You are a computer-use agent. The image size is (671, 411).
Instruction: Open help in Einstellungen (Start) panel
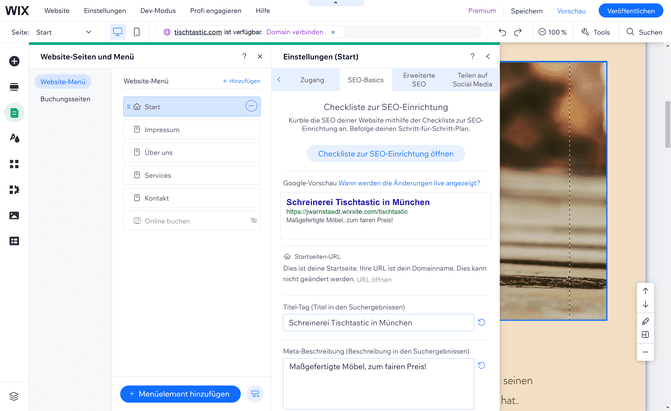coord(472,56)
